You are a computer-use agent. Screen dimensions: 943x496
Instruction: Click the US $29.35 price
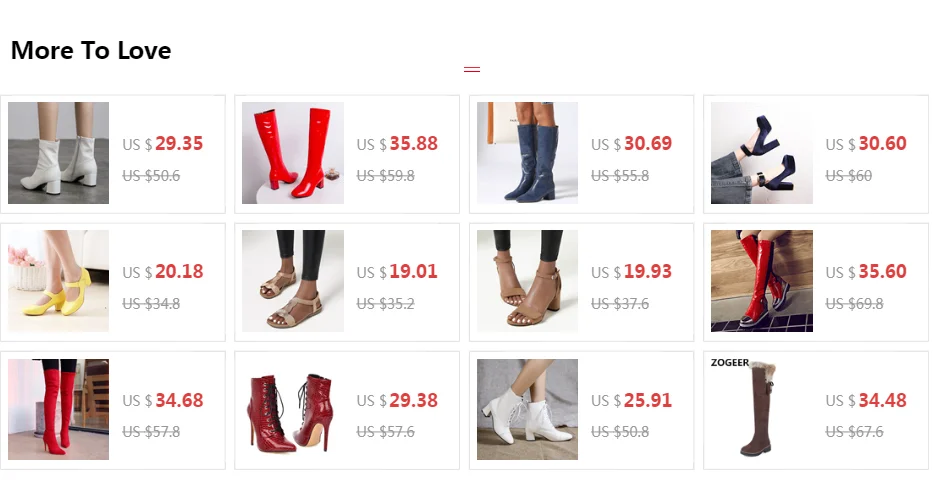pos(163,144)
